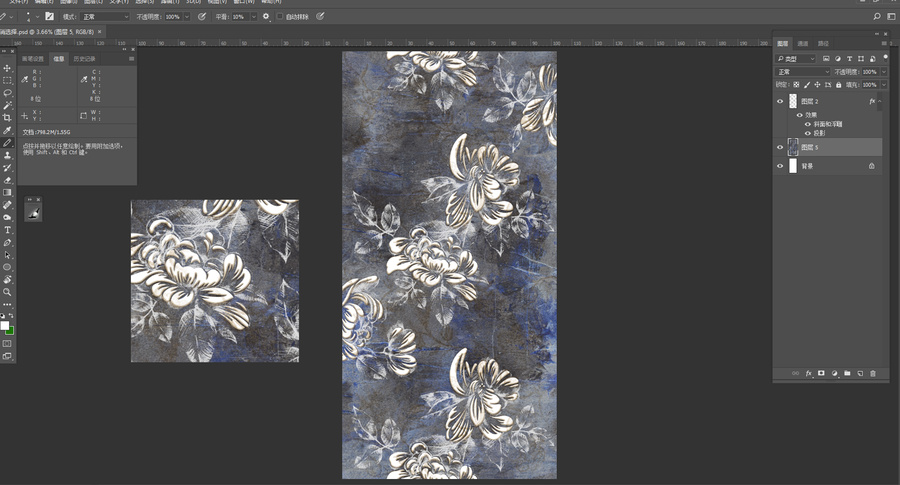The image size is (900, 485).
Task: Switch to the 路径 paths tab
Action: (x=823, y=44)
